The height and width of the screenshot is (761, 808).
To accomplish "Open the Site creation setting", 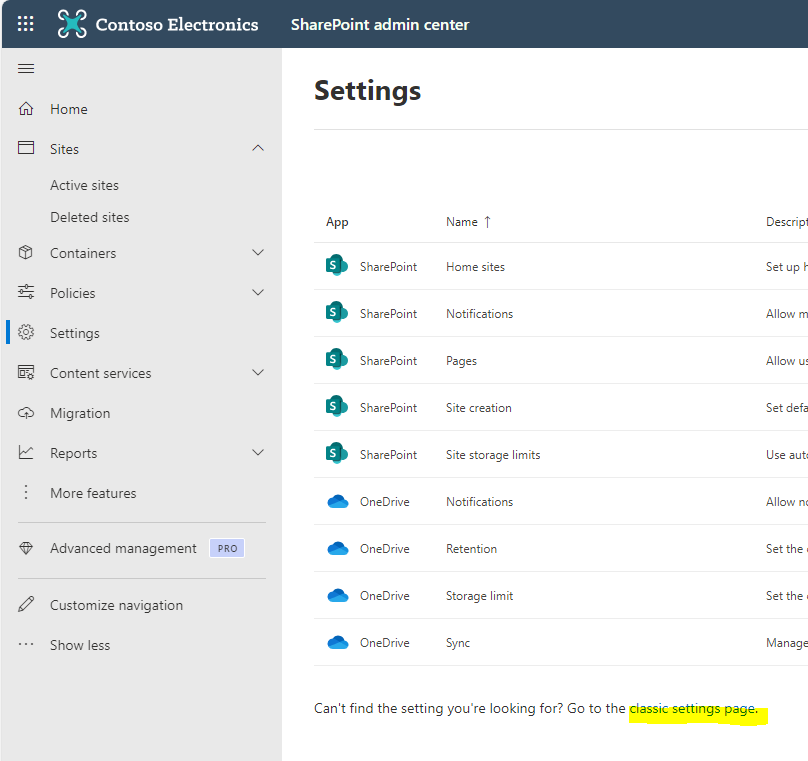I will coord(479,408).
